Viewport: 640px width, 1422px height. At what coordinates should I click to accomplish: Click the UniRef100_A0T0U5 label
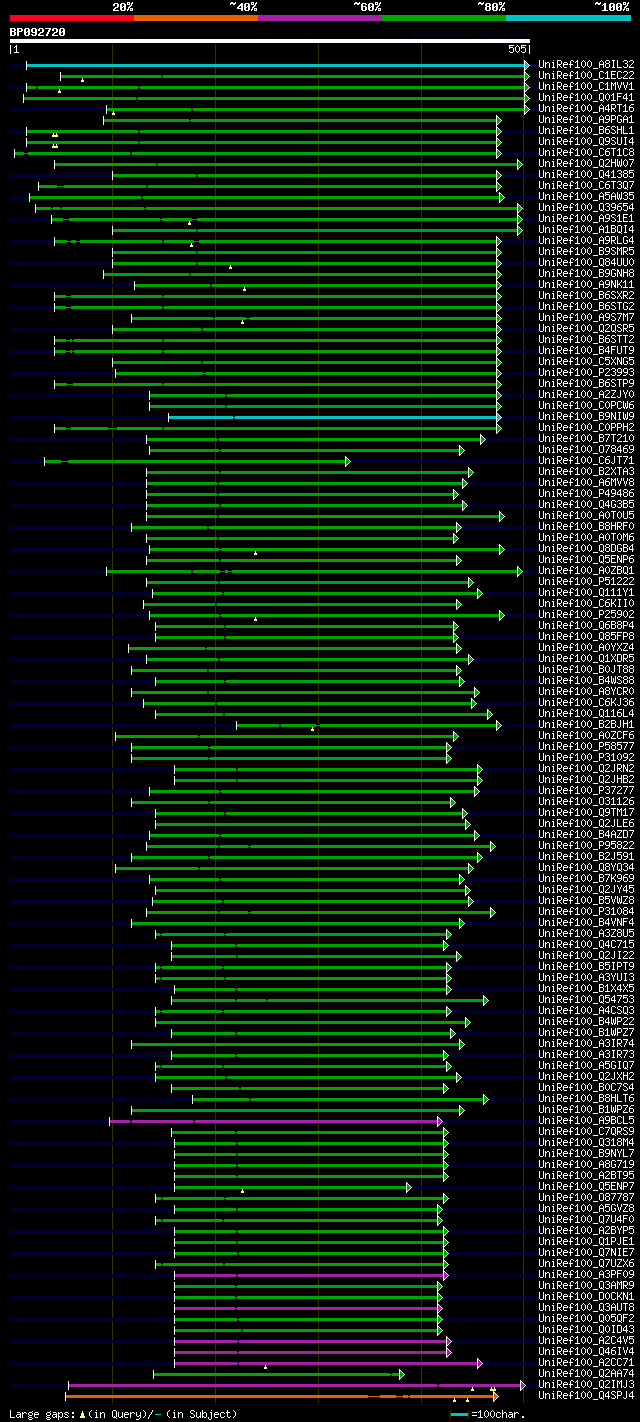pyautogui.click(x=586, y=516)
